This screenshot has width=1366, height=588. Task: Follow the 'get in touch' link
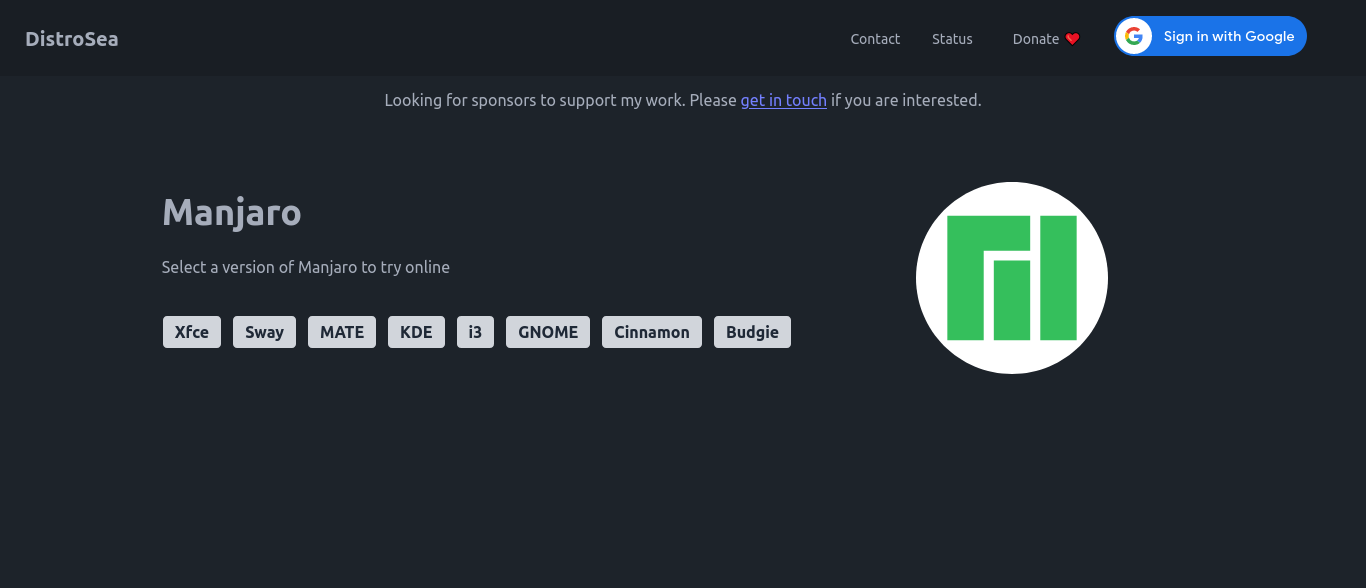click(x=783, y=100)
